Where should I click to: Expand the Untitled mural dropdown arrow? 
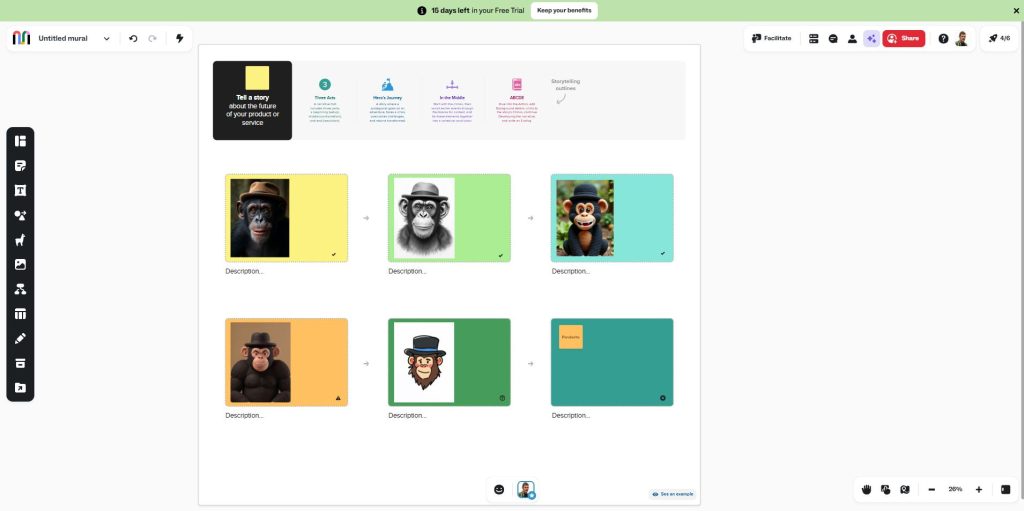coord(107,38)
